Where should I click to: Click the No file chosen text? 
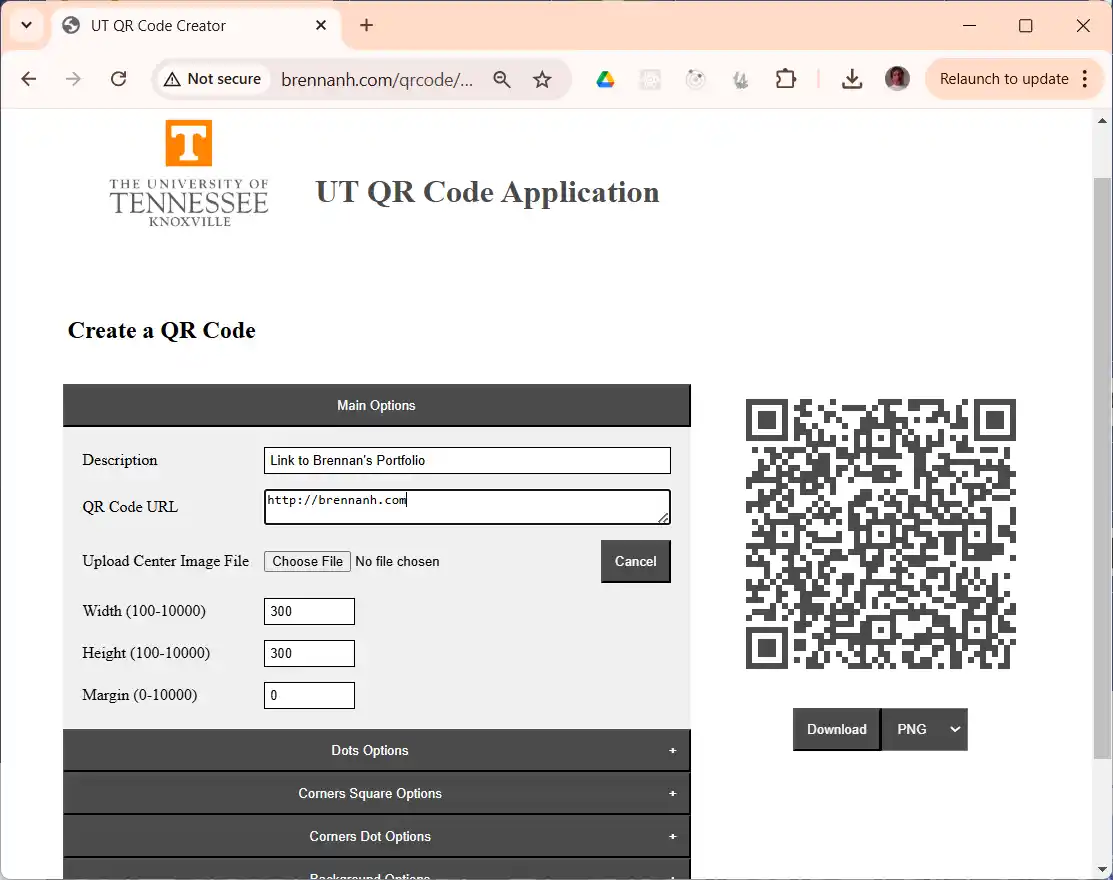[398, 561]
